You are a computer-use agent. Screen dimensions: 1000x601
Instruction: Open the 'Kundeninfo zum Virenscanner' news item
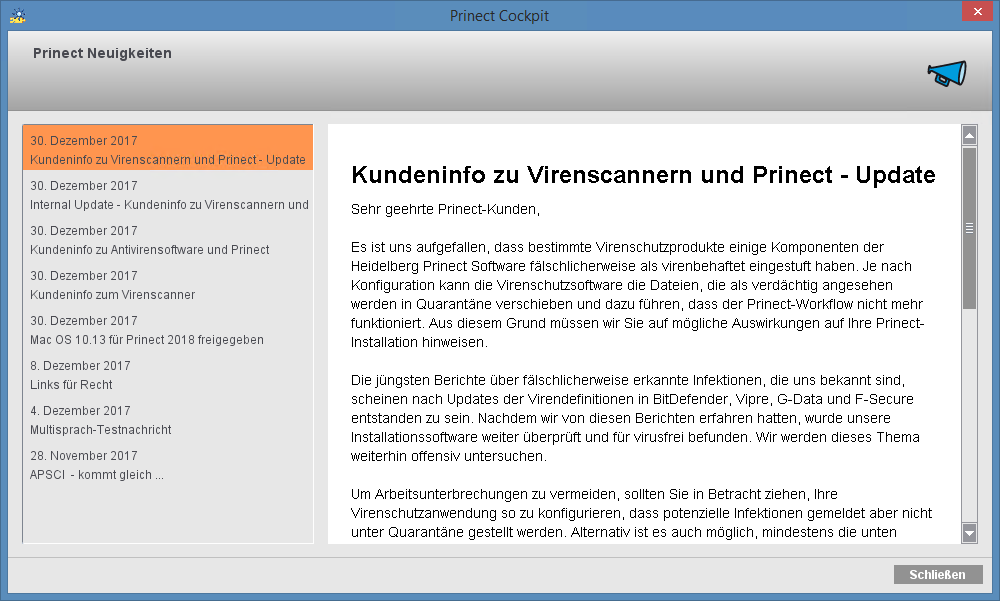[168, 285]
